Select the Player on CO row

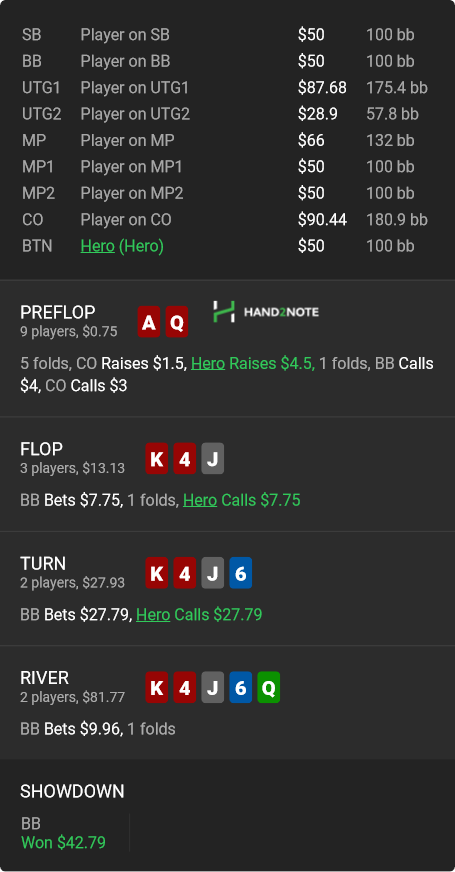click(x=228, y=220)
